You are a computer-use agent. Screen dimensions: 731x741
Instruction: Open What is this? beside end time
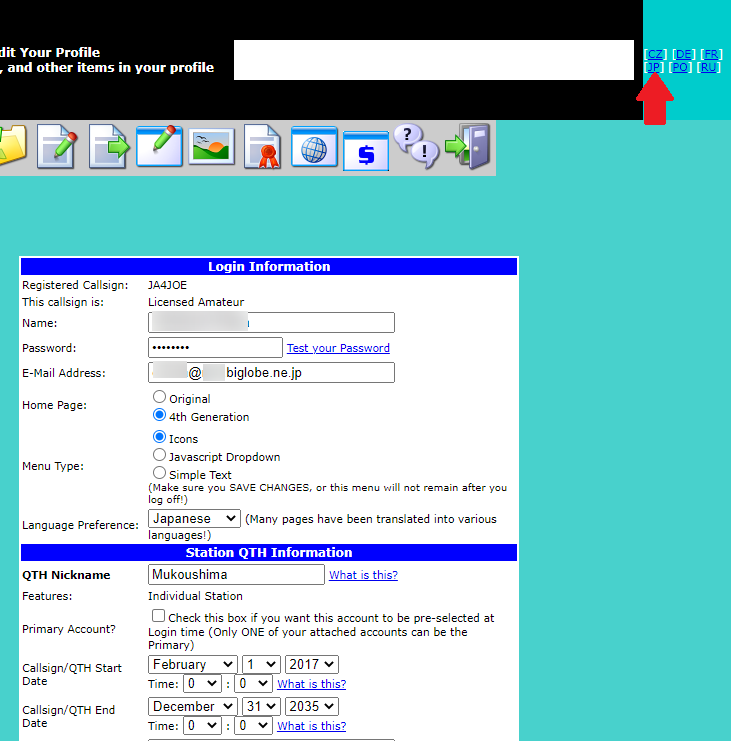click(x=311, y=726)
